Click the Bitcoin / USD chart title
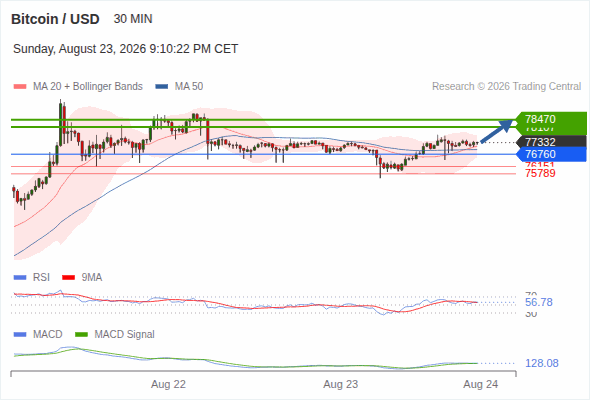 tap(55, 19)
